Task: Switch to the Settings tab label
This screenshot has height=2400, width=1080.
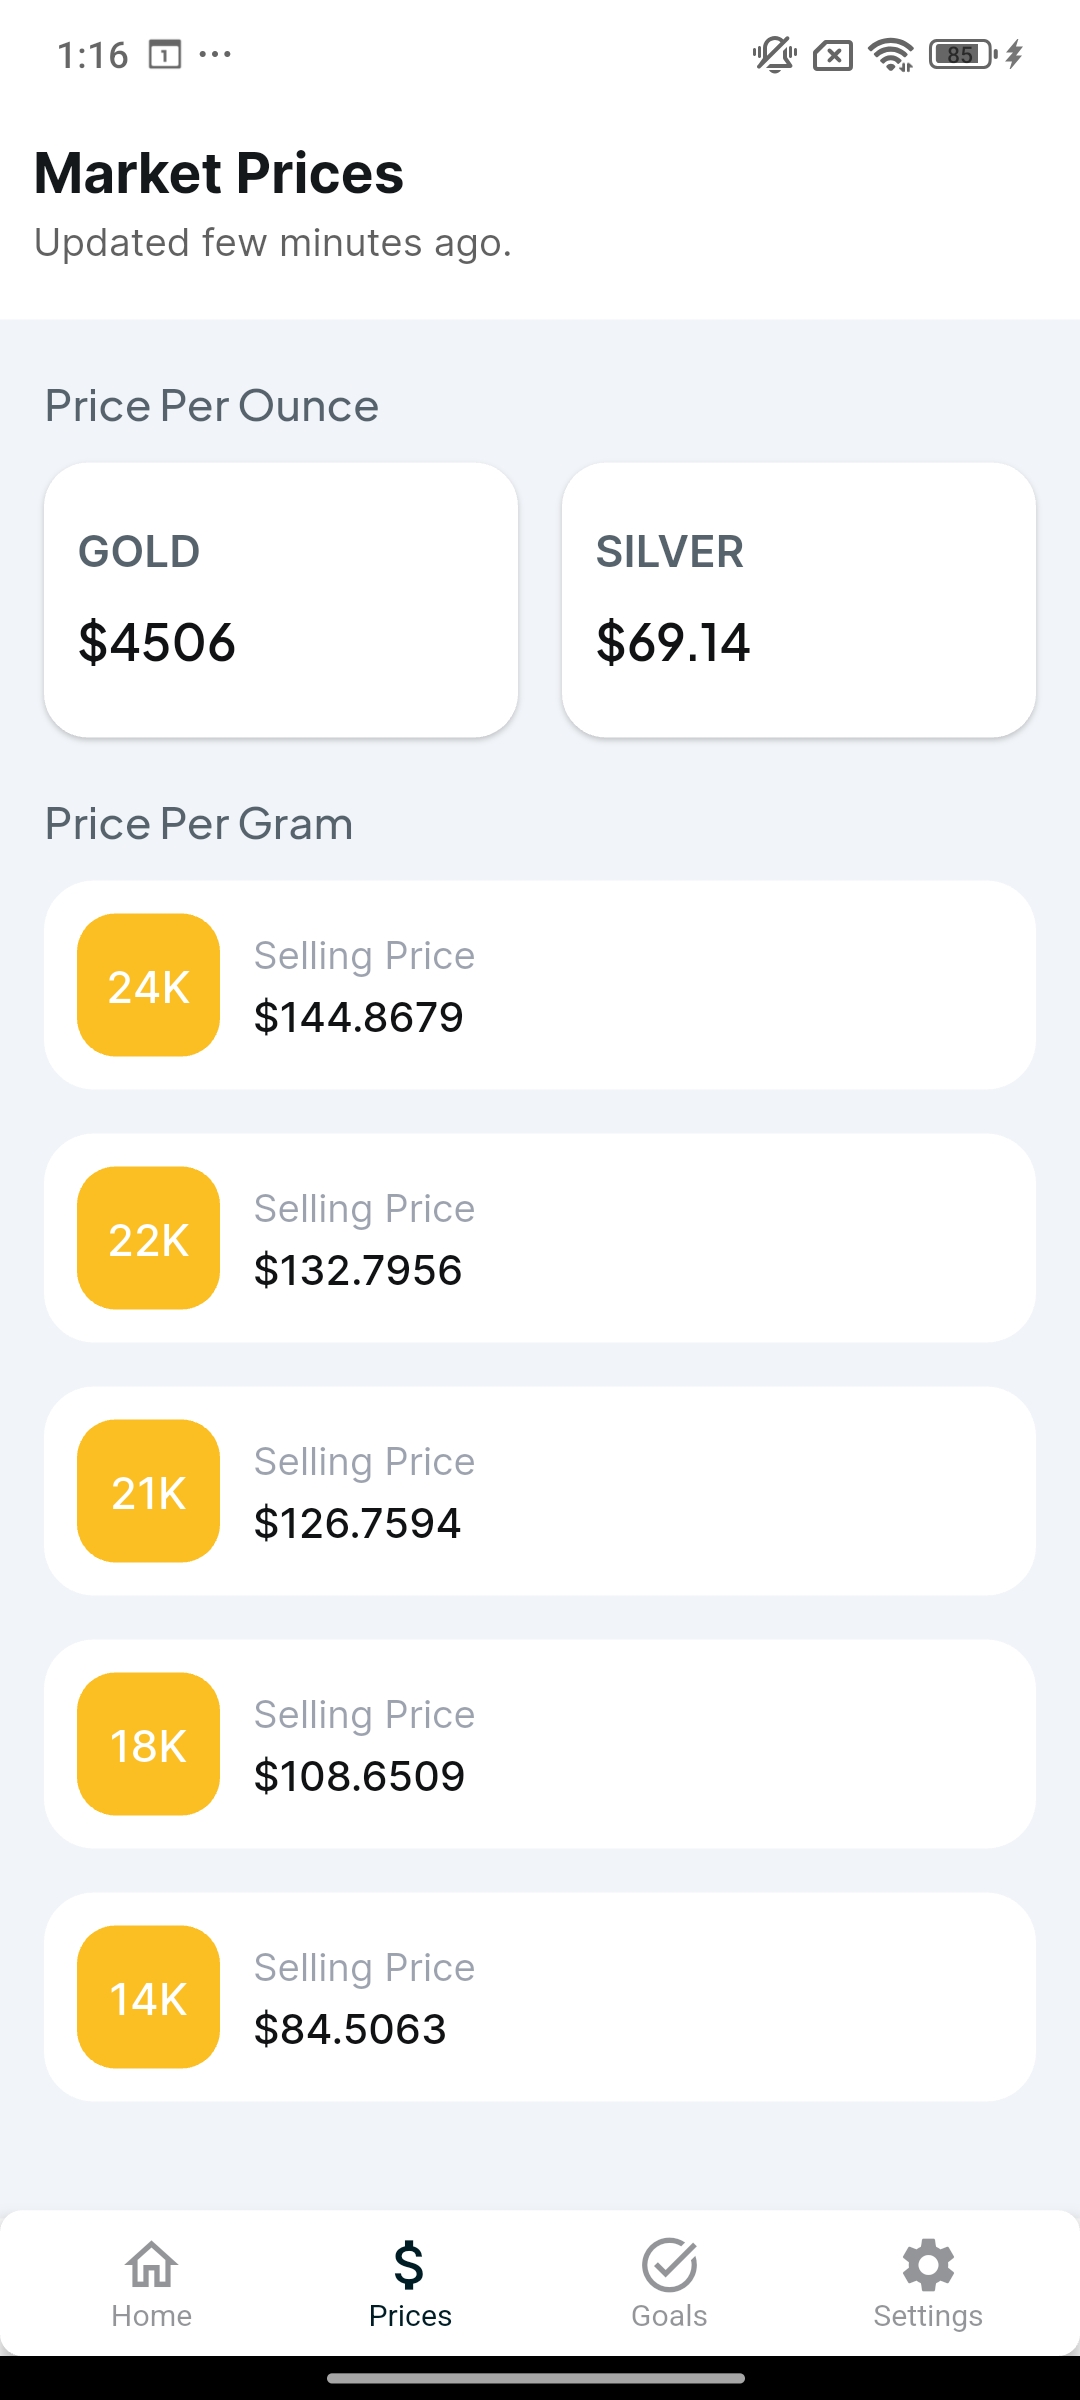Action: (928, 2316)
